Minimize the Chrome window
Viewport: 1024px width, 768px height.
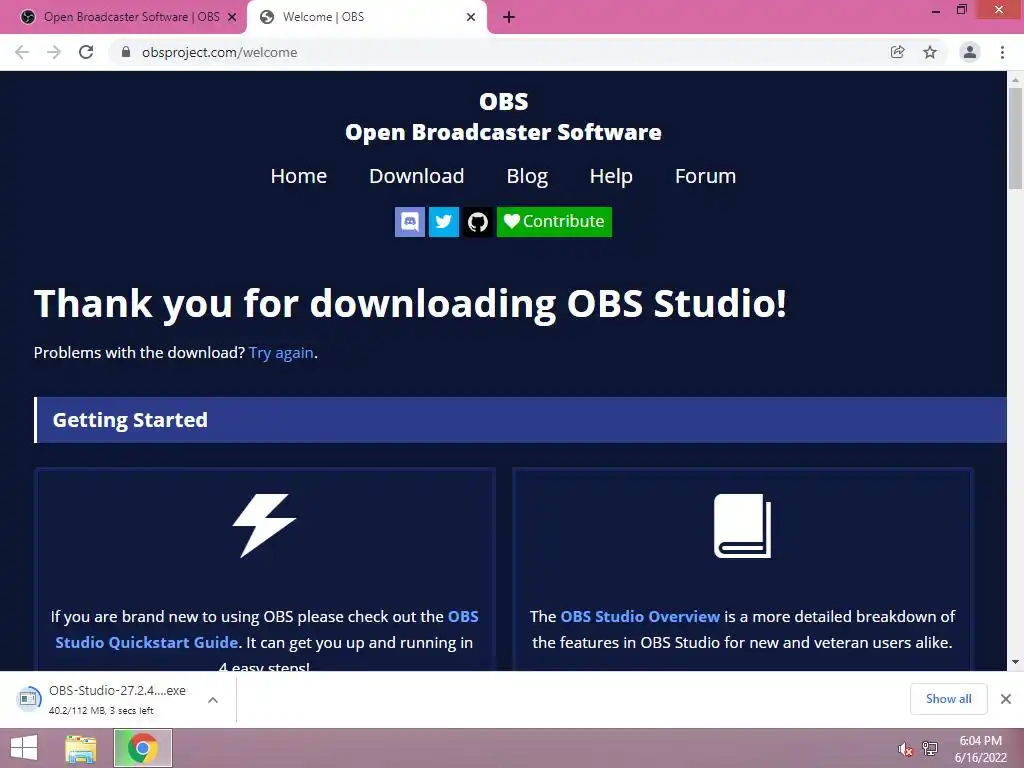coord(935,10)
